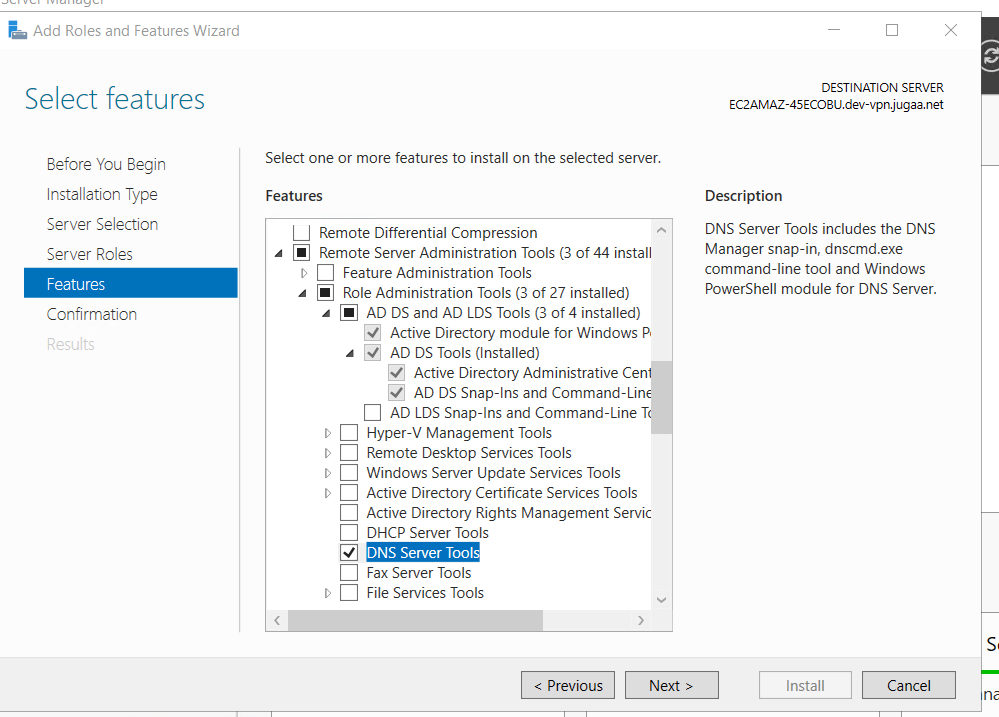Screen dimensions: 999x717
Task: Cancel the Add Roles wizard
Action: 908,685
